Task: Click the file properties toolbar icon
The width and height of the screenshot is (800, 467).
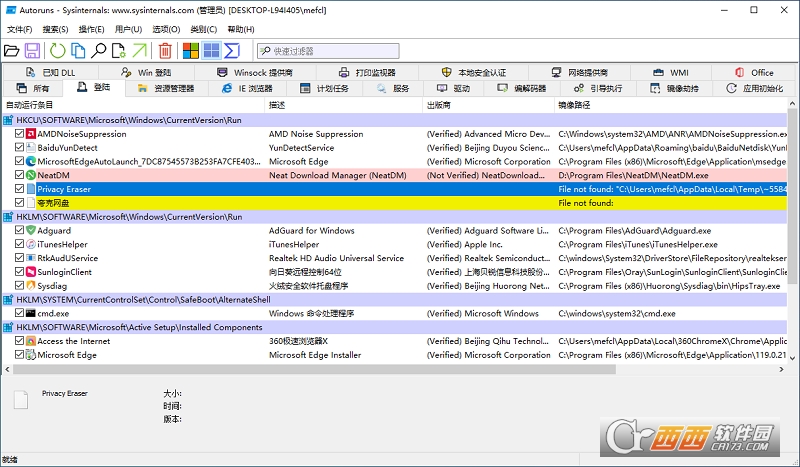Action: (118, 51)
